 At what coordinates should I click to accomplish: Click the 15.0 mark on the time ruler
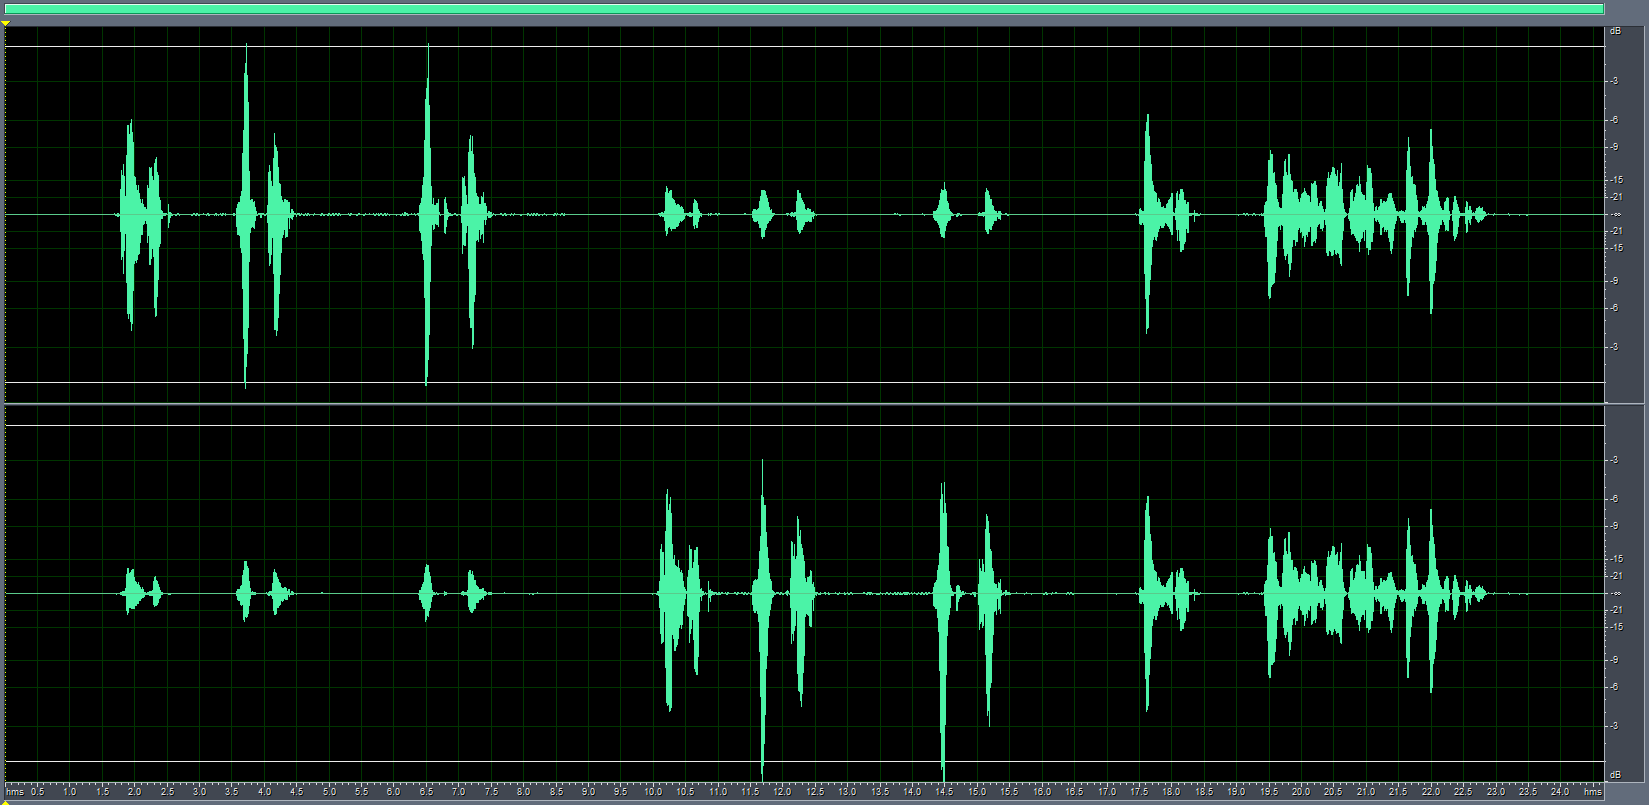[x=977, y=791]
